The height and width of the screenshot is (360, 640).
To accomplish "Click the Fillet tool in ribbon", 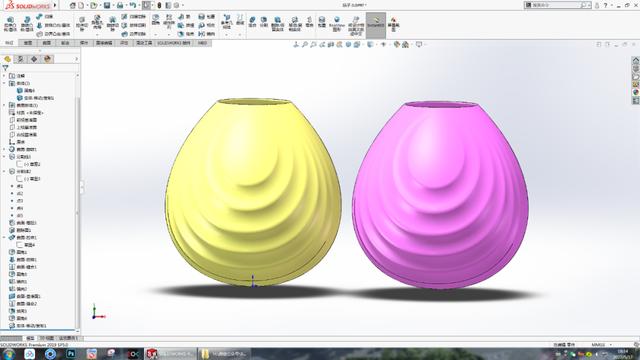I will [x=156, y=20].
